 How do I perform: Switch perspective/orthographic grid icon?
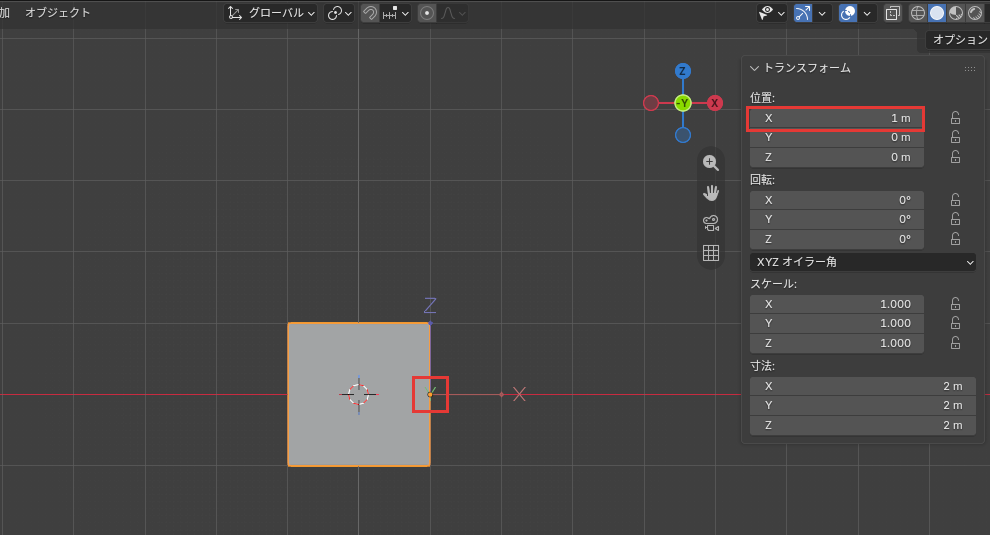(x=711, y=253)
